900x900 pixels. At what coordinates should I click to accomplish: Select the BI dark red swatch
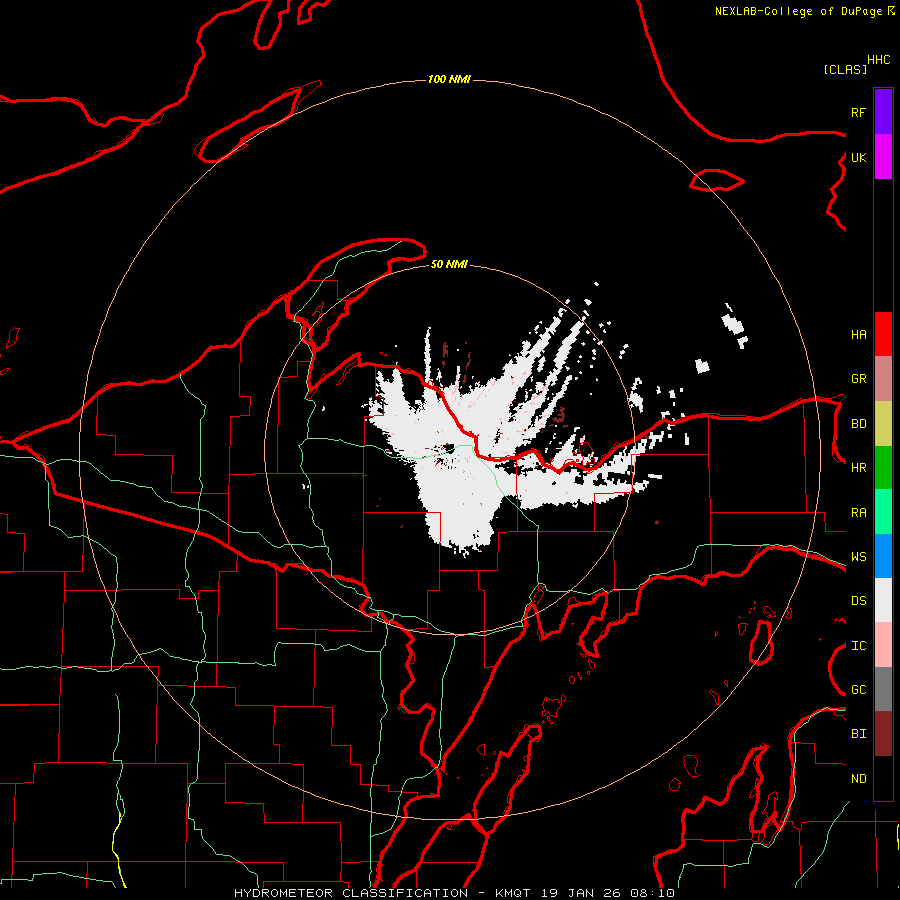[883, 734]
